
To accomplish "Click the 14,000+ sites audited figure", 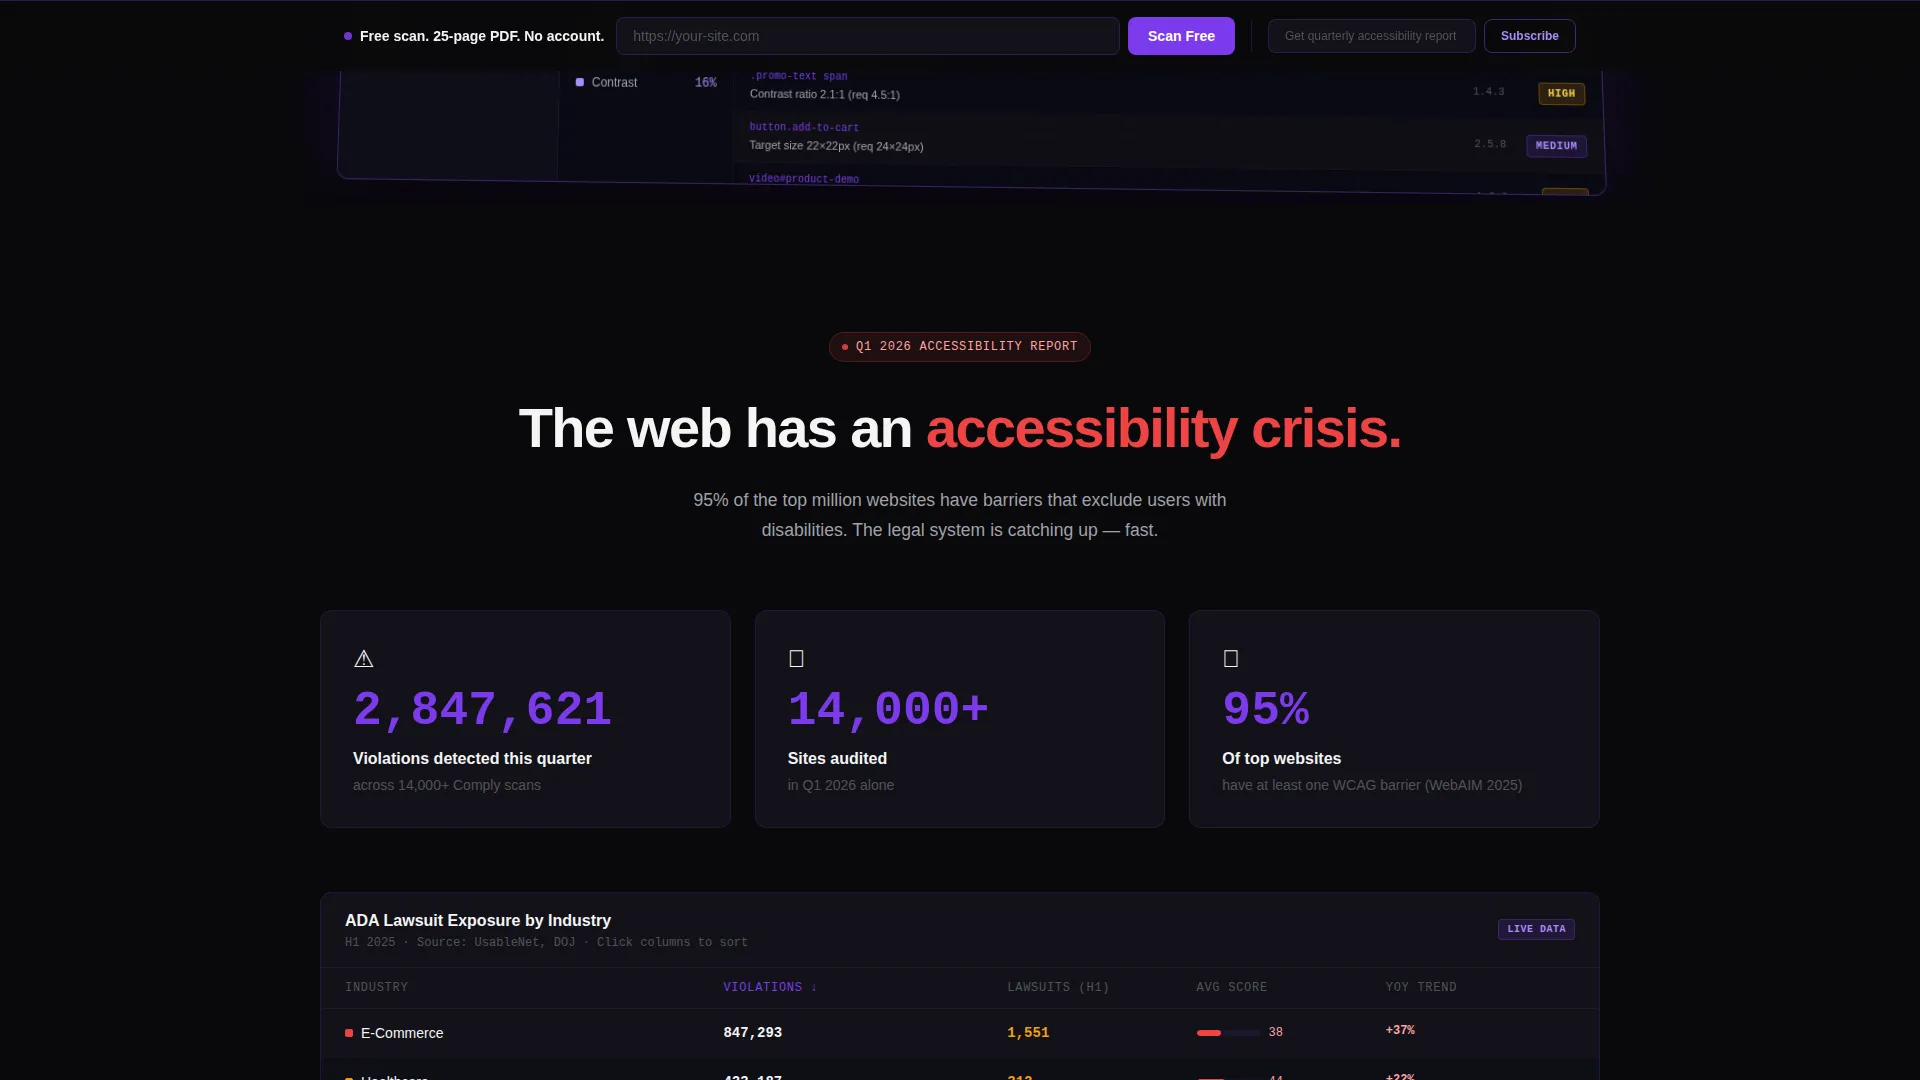I will [888, 709].
